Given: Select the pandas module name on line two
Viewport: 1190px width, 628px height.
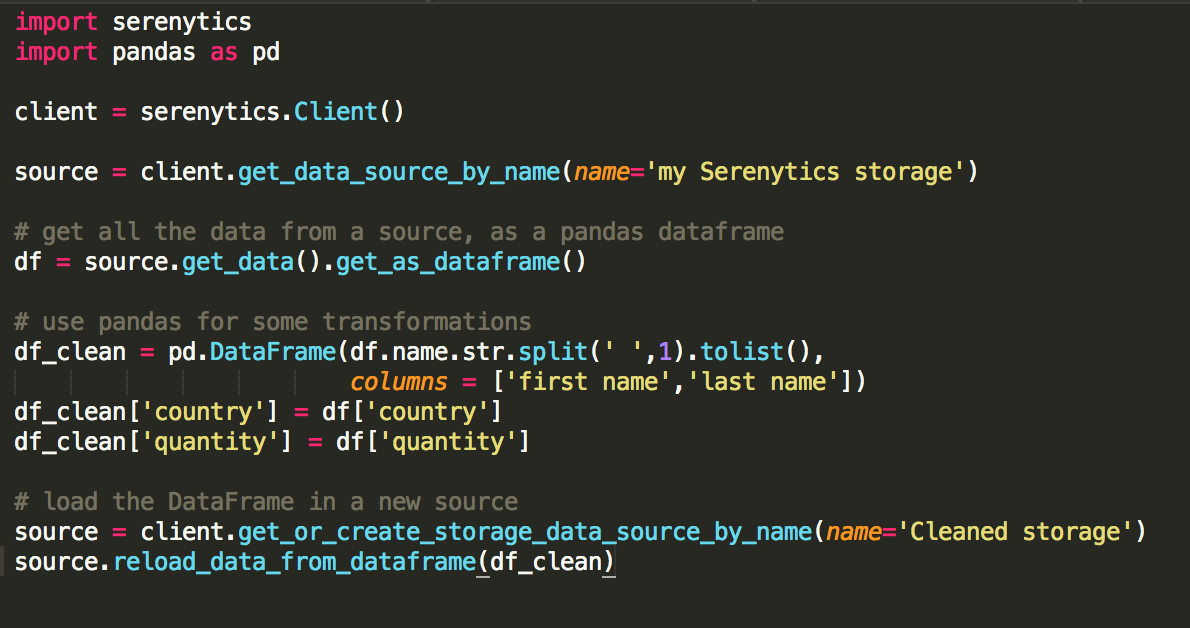Looking at the screenshot, I should 153,51.
